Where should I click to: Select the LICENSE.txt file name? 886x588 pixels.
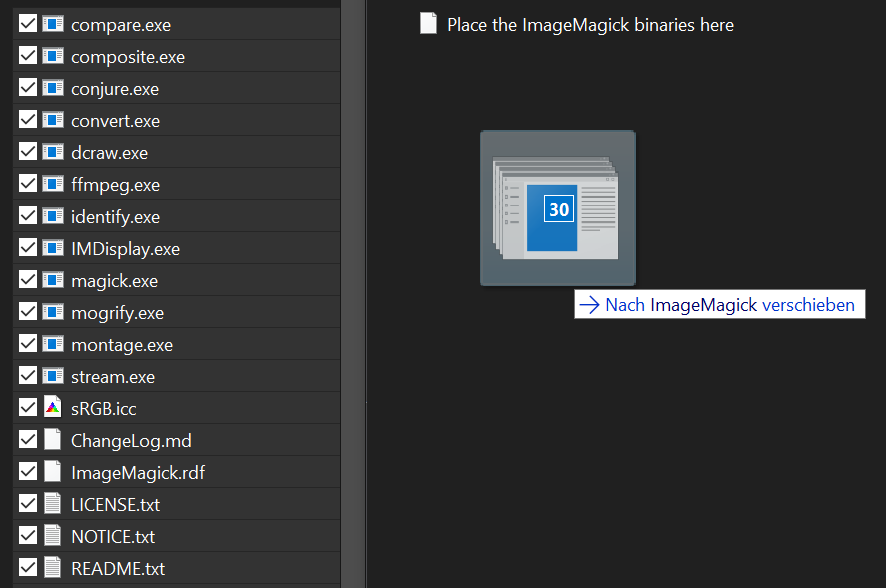[x=115, y=505]
